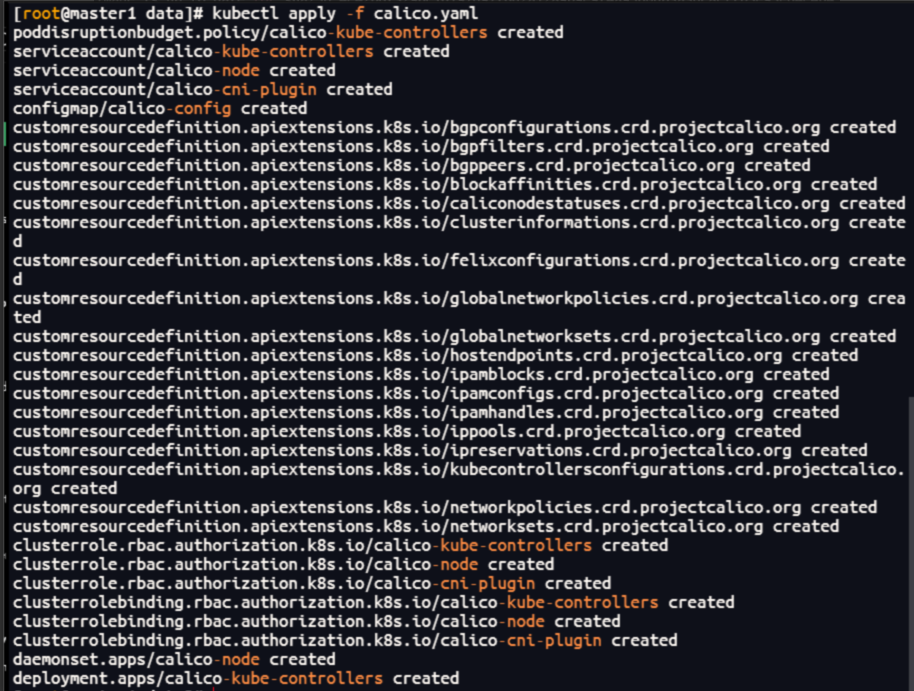
Task: Click the networksets.crd.projectcalico.org line
Action: tap(426, 527)
